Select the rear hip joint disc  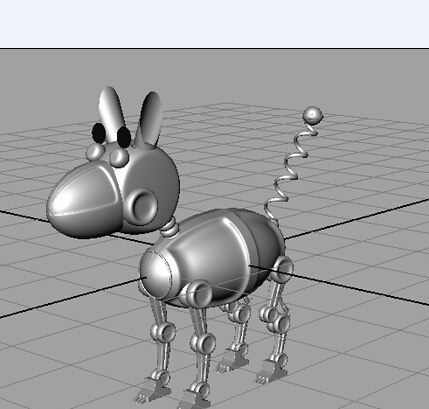click(x=282, y=269)
